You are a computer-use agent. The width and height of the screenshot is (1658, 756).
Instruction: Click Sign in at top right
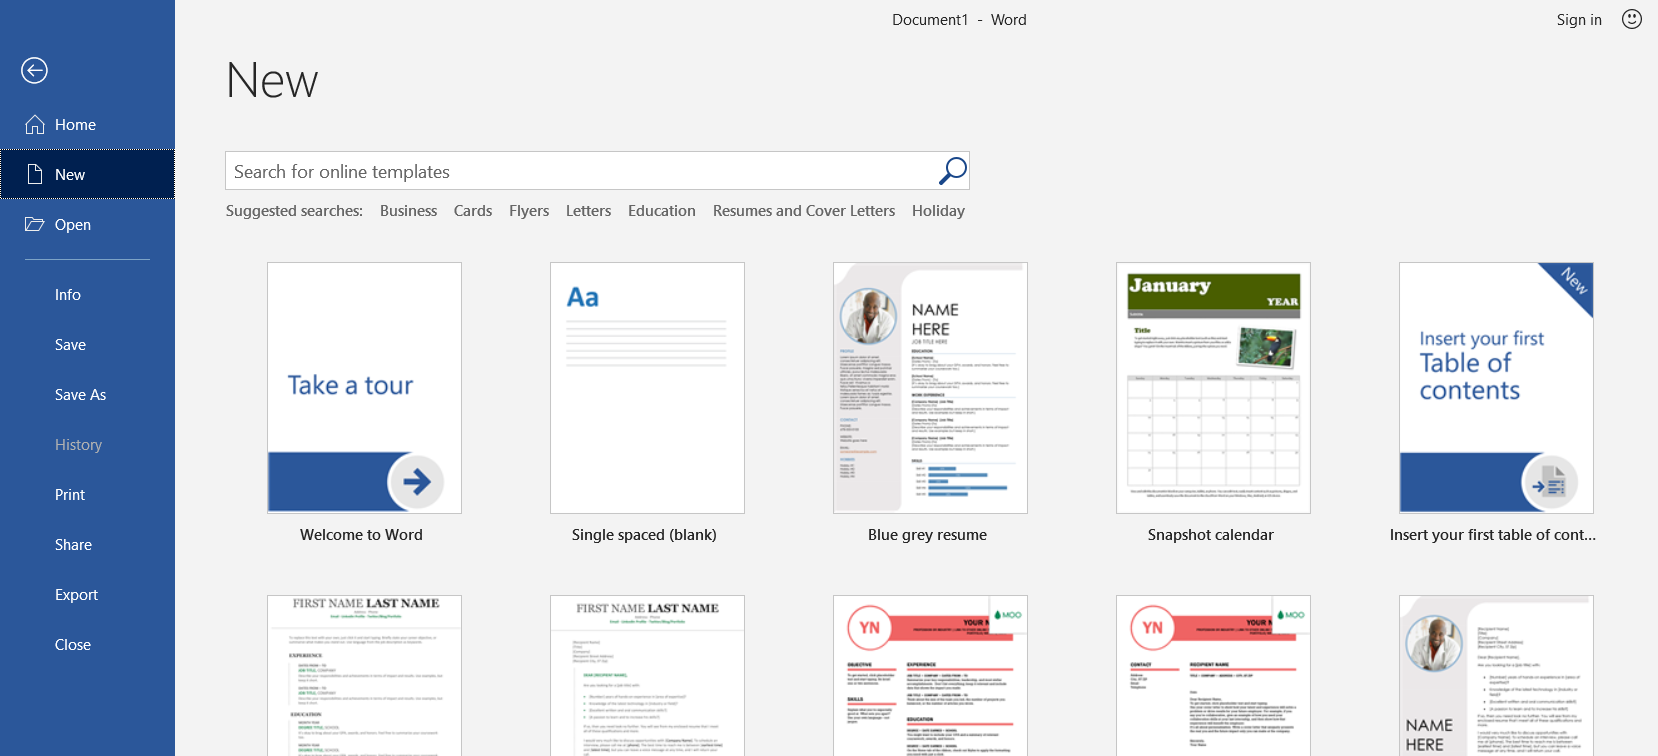(x=1579, y=19)
